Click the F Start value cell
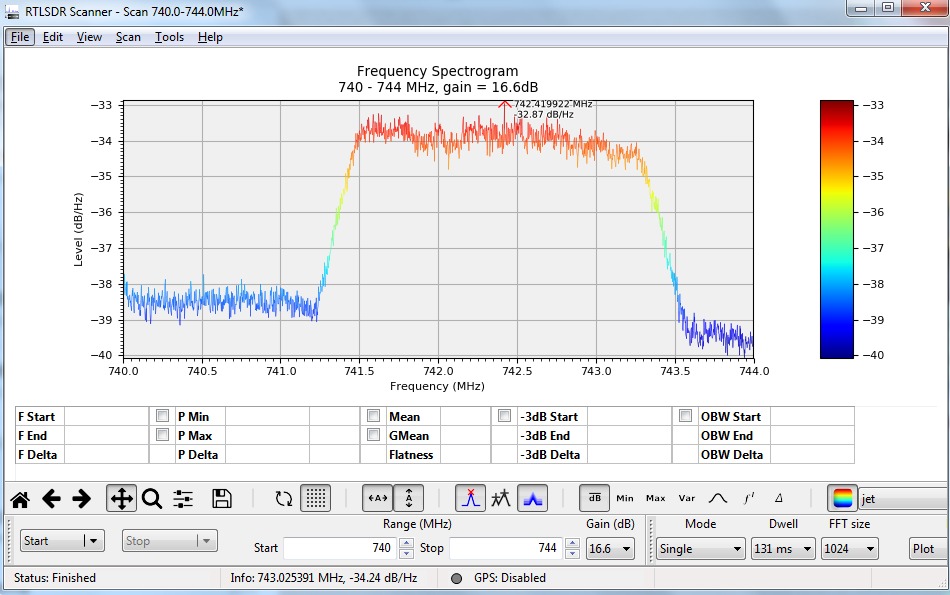 click(x=106, y=416)
